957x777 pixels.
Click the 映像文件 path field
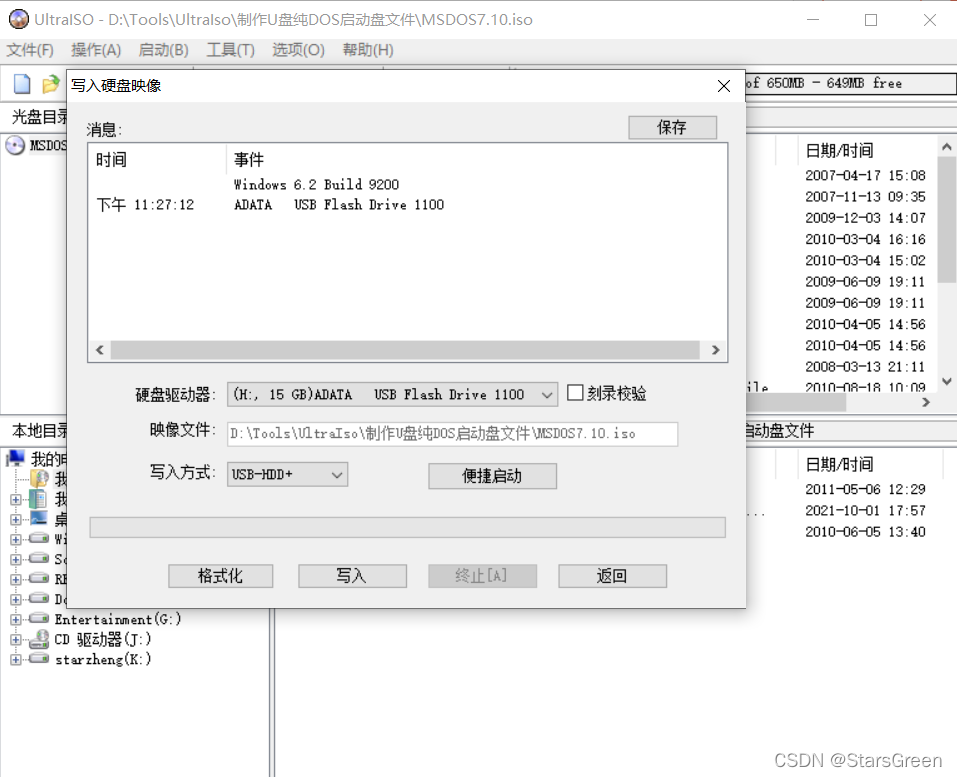pos(452,433)
